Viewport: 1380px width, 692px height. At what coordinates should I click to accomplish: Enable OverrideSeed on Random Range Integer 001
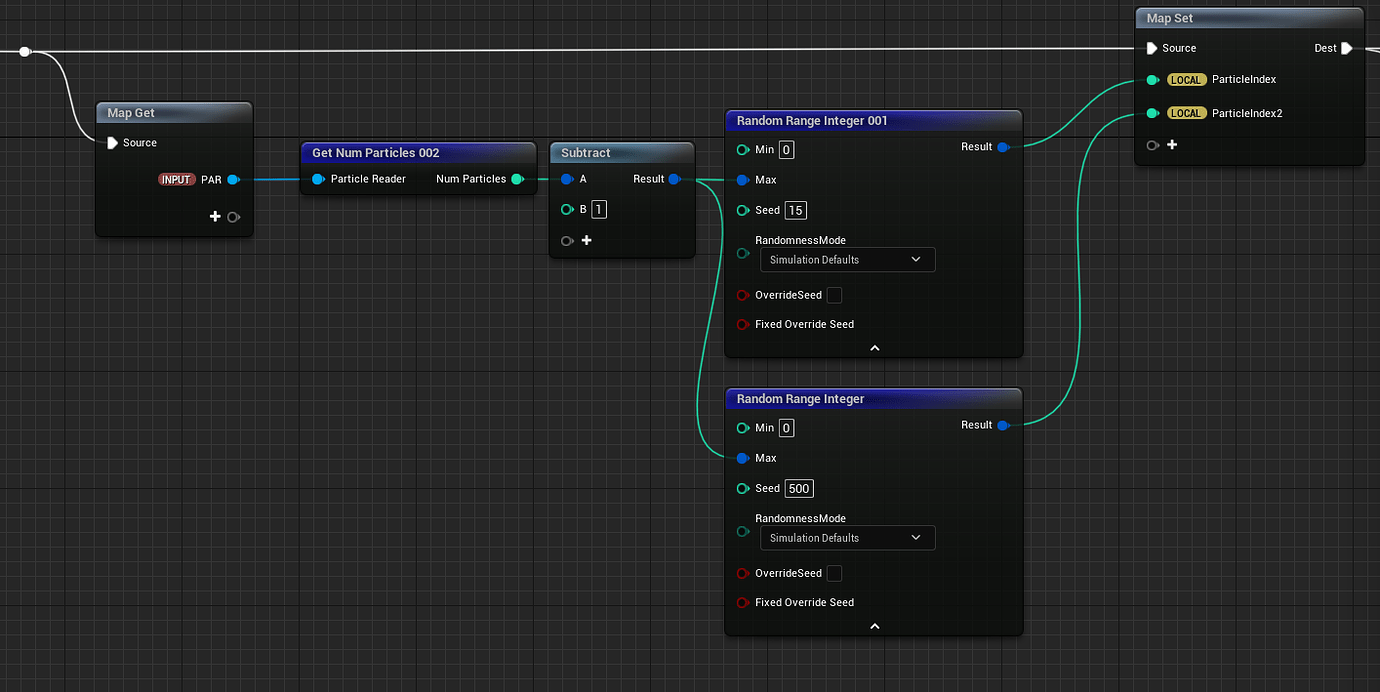coord(834,294)
